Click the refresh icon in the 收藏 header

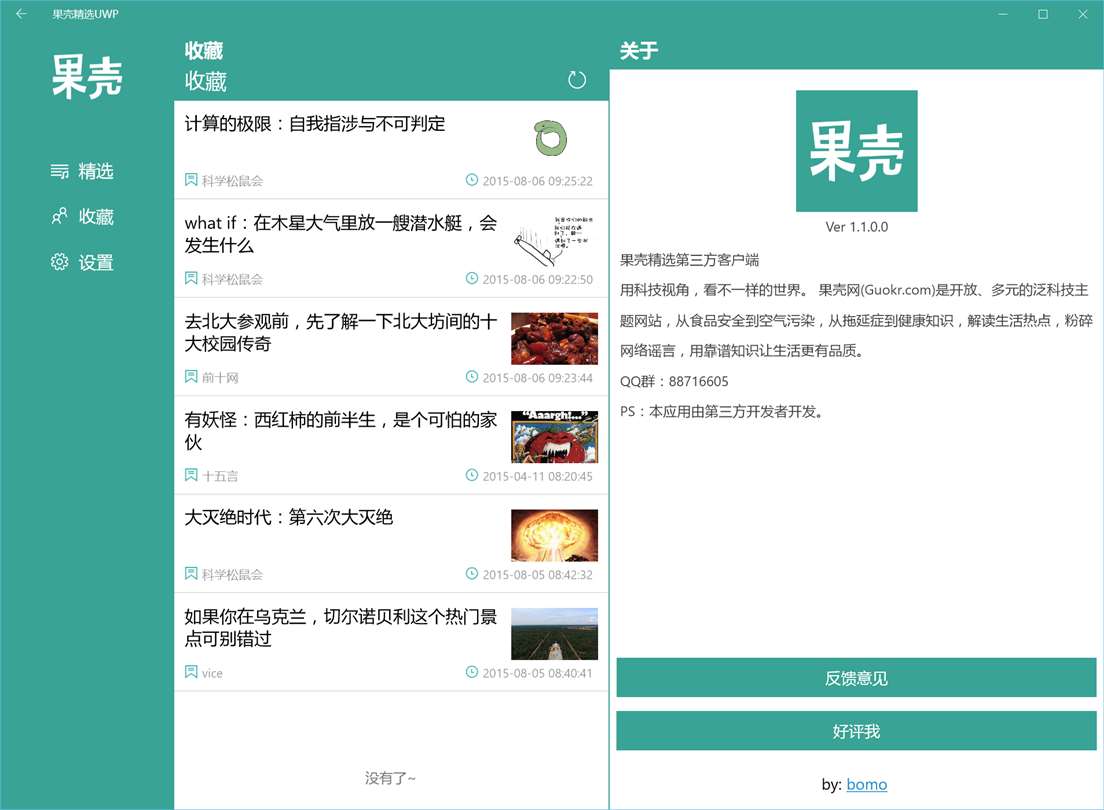coord(577,80)
